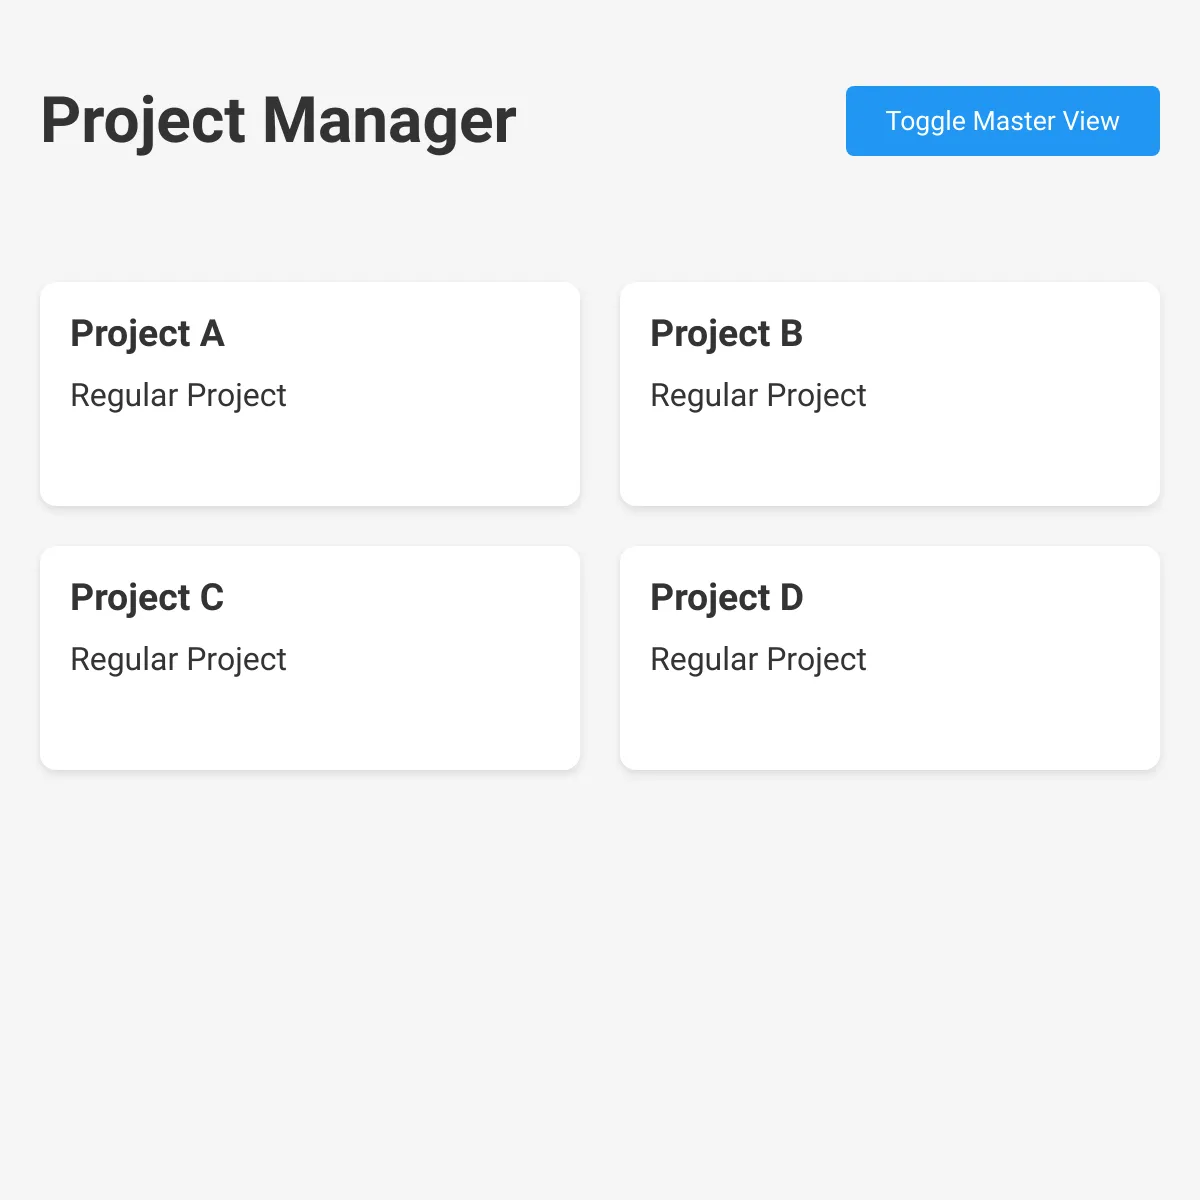Click Regular Project under Project C
The image size is (1200, 1200).
[x=178, y=660]
